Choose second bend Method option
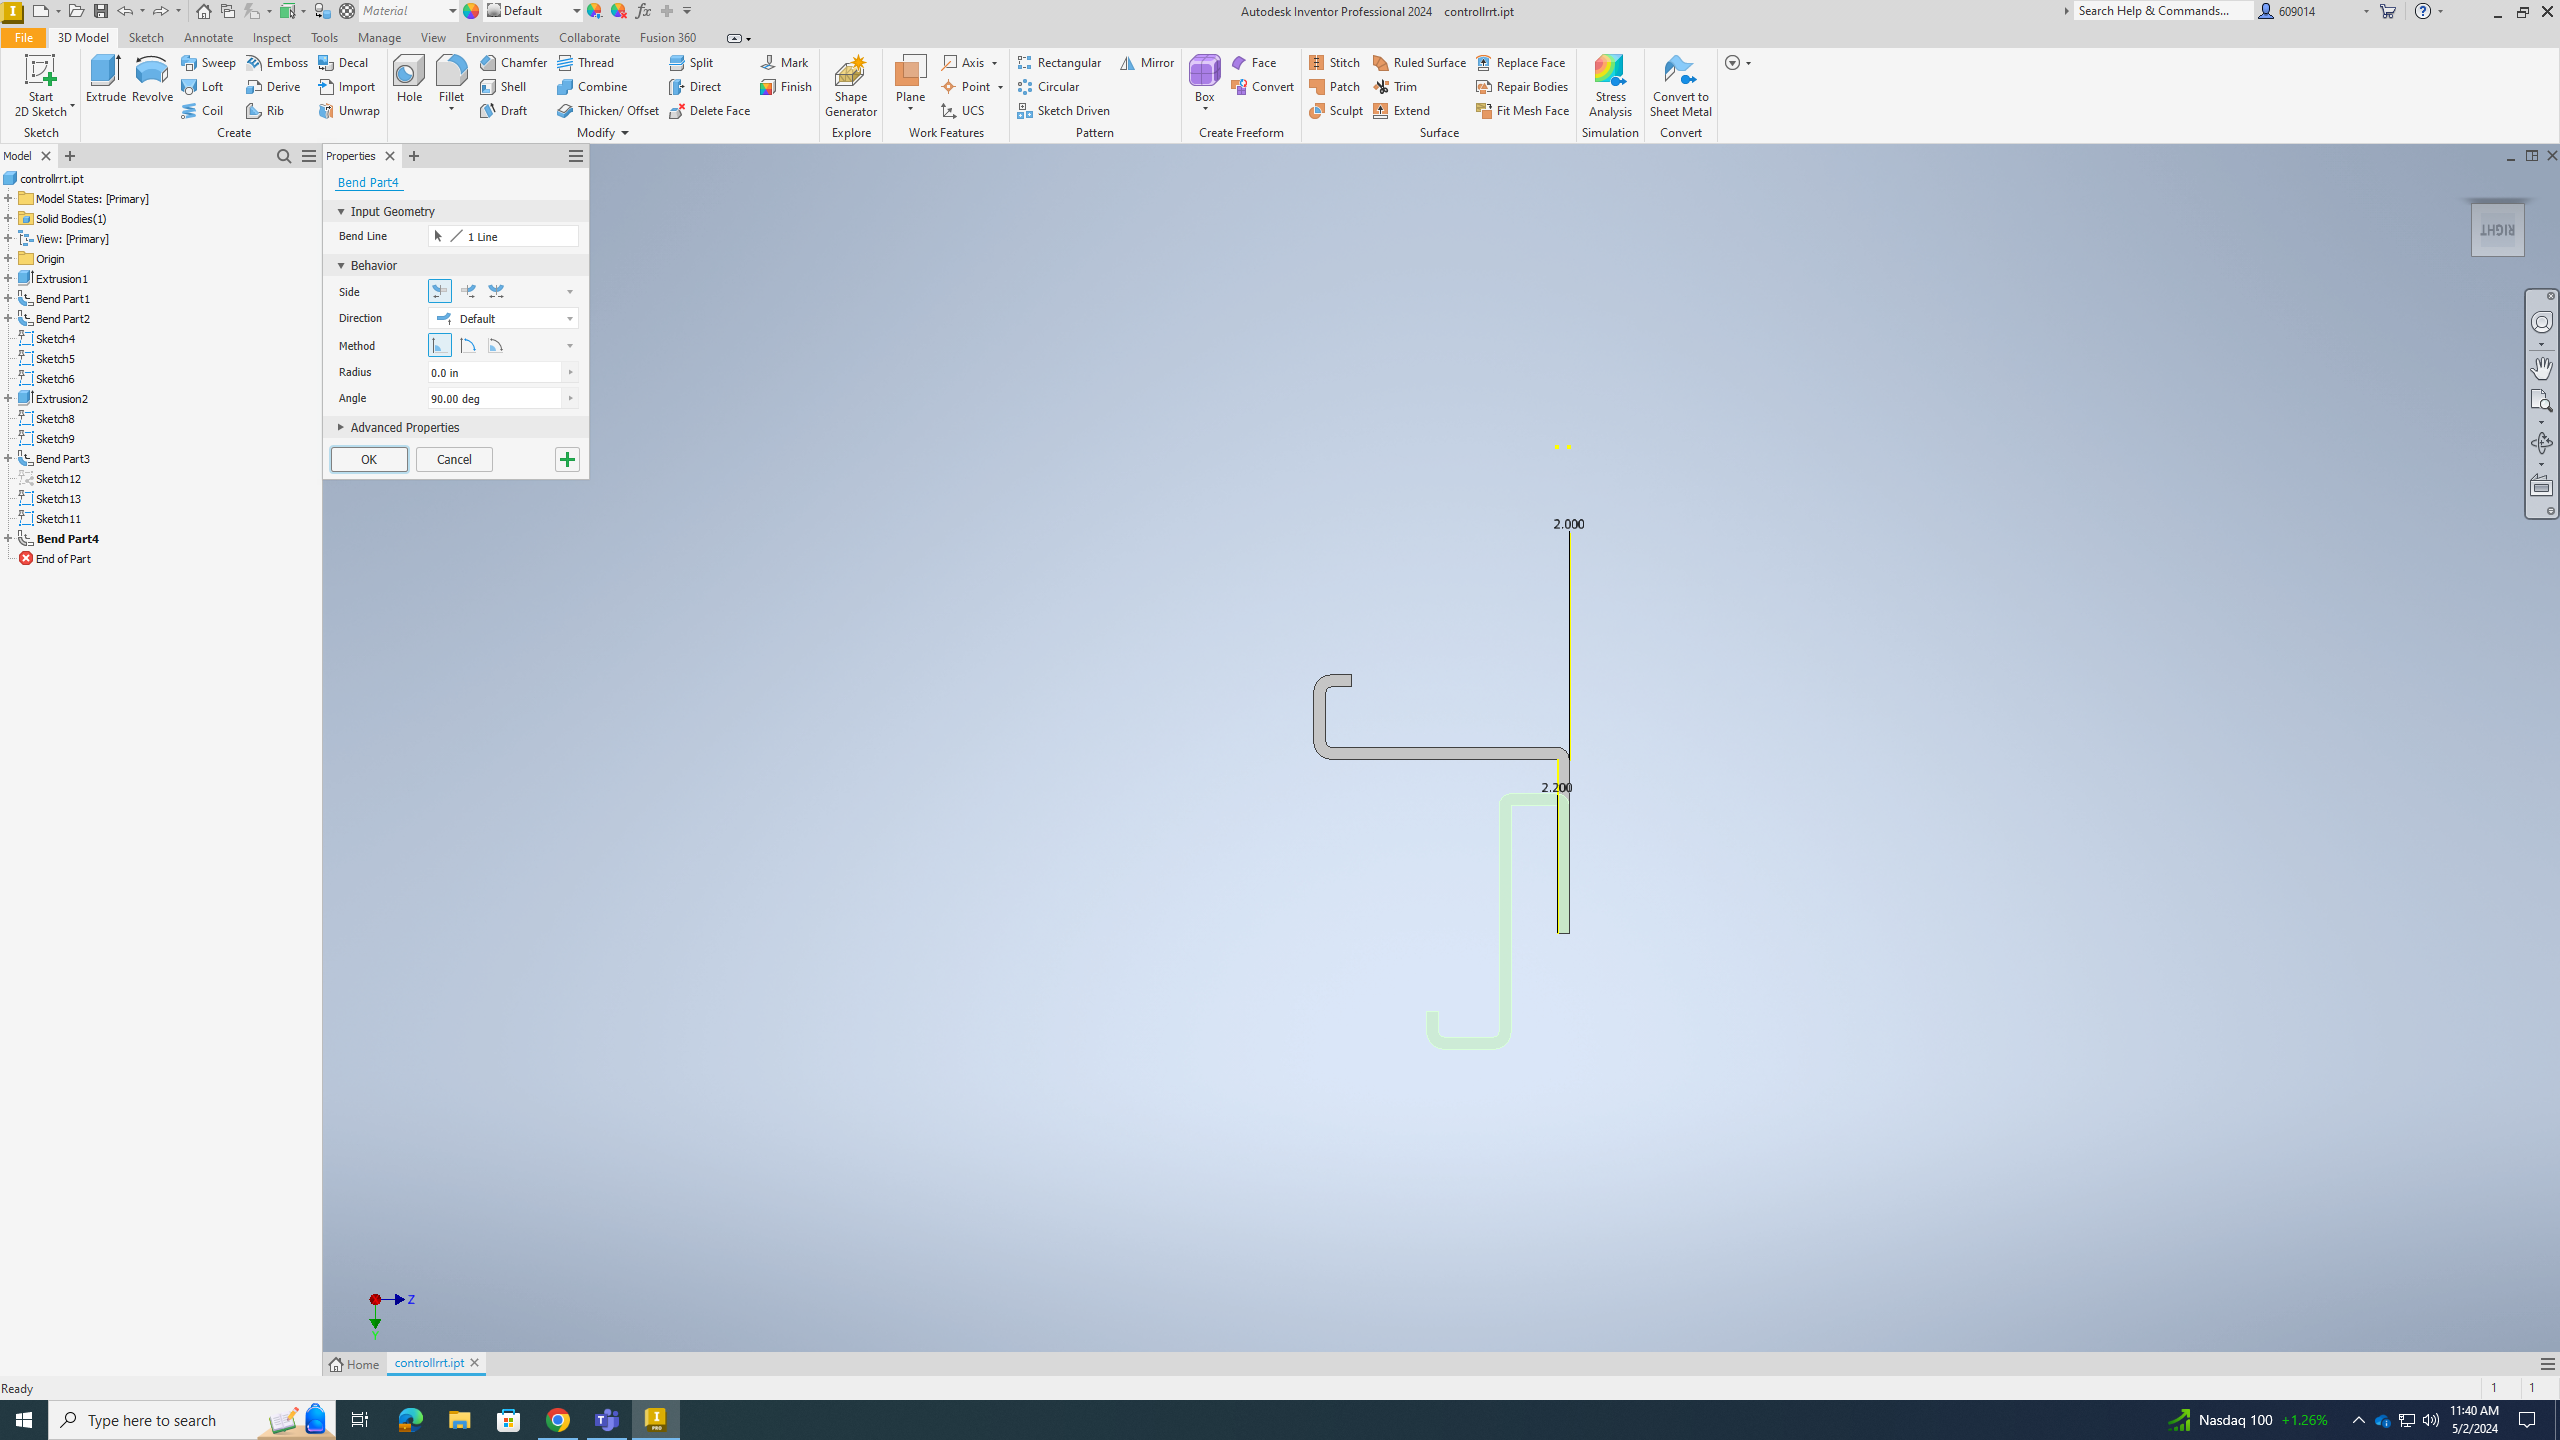2560x1440 pixels. click(468, 345)
